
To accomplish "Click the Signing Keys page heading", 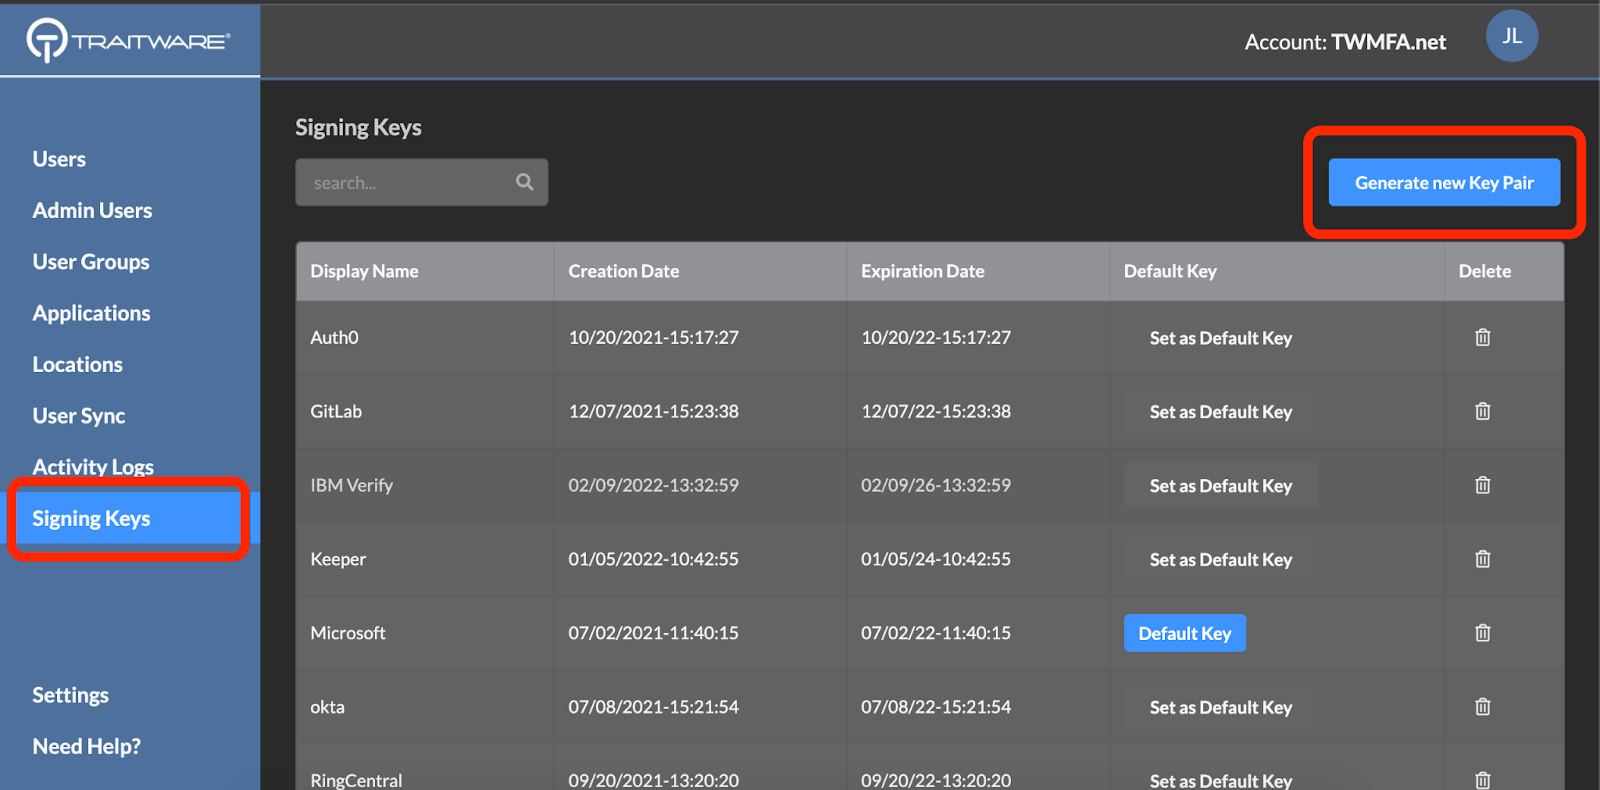I will coord(358,128).
